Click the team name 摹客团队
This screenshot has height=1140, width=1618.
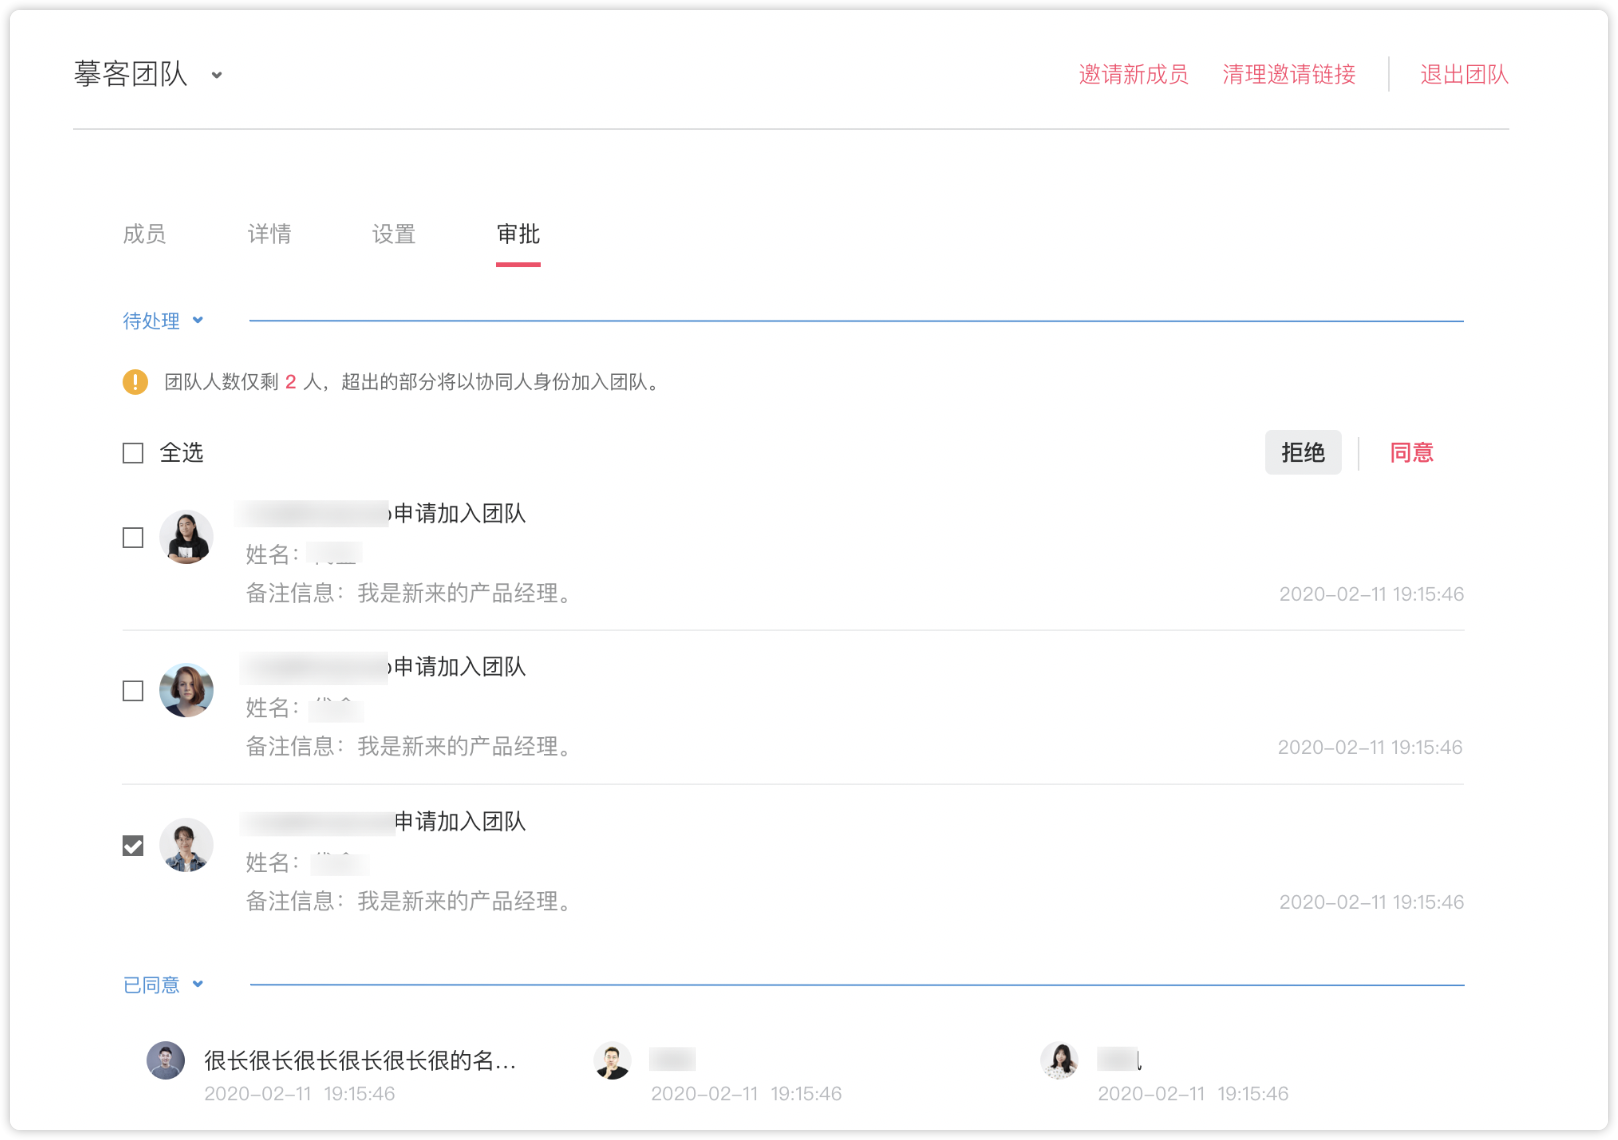[130, 74]
